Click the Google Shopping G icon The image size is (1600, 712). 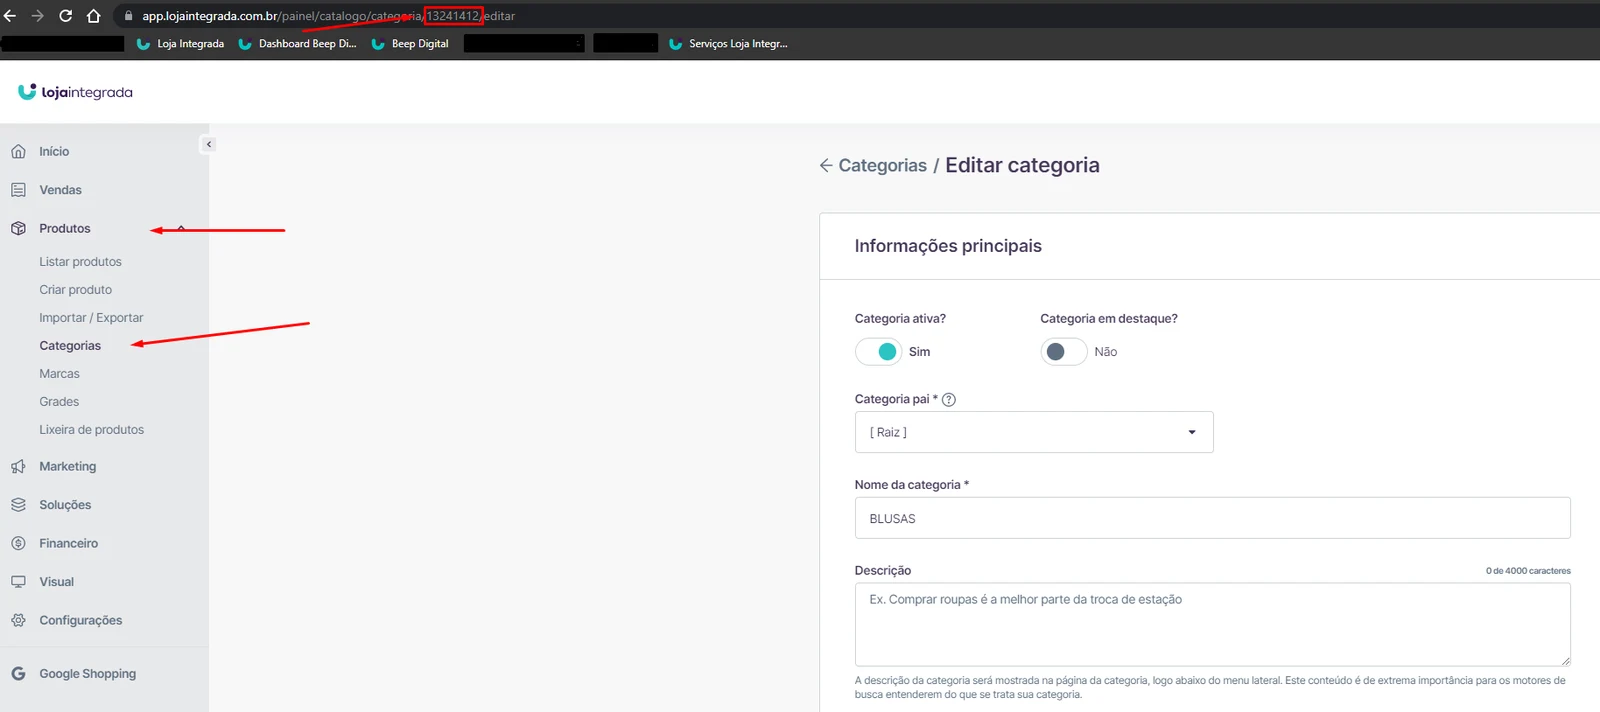[x=18, y=674]
